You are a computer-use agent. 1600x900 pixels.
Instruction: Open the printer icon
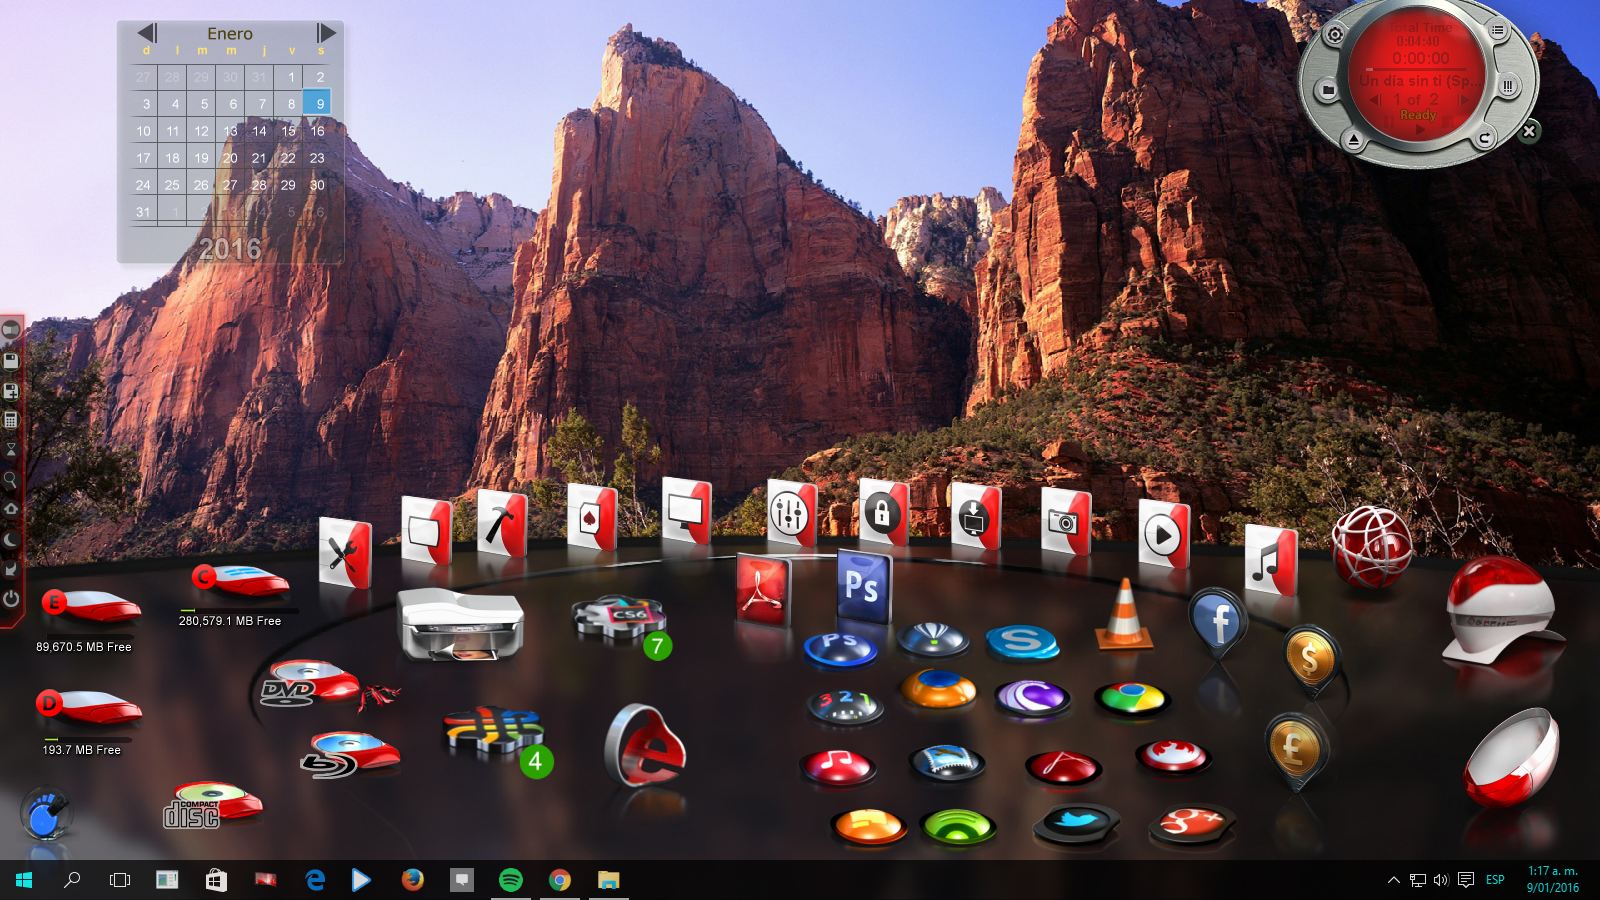coord(460,625)
